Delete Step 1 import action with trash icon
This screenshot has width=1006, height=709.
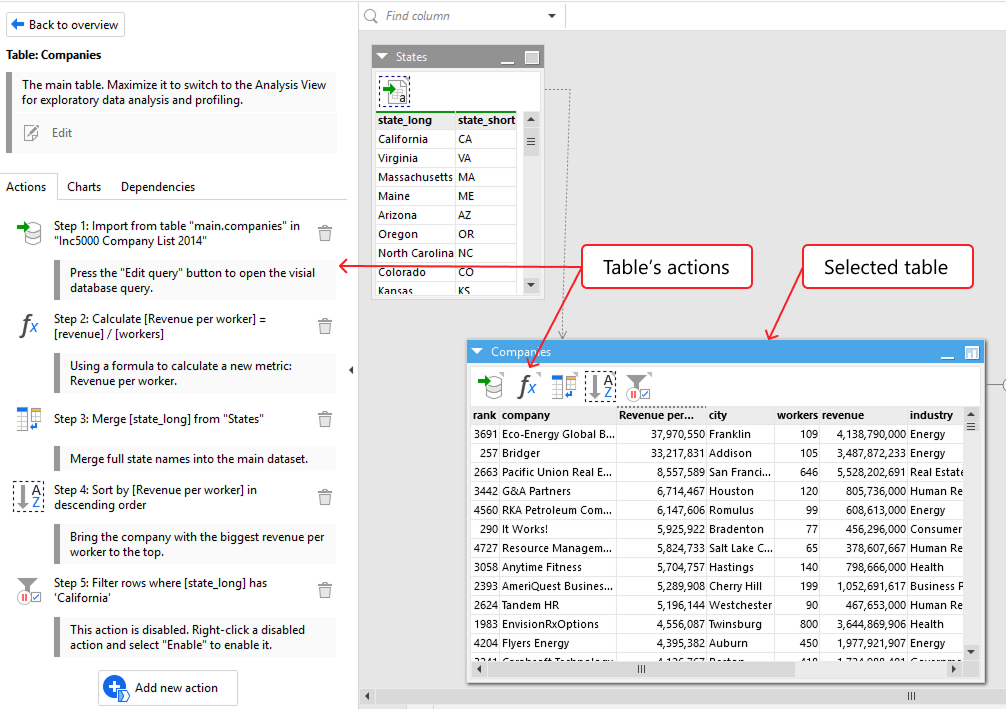(x=325, y=233)
